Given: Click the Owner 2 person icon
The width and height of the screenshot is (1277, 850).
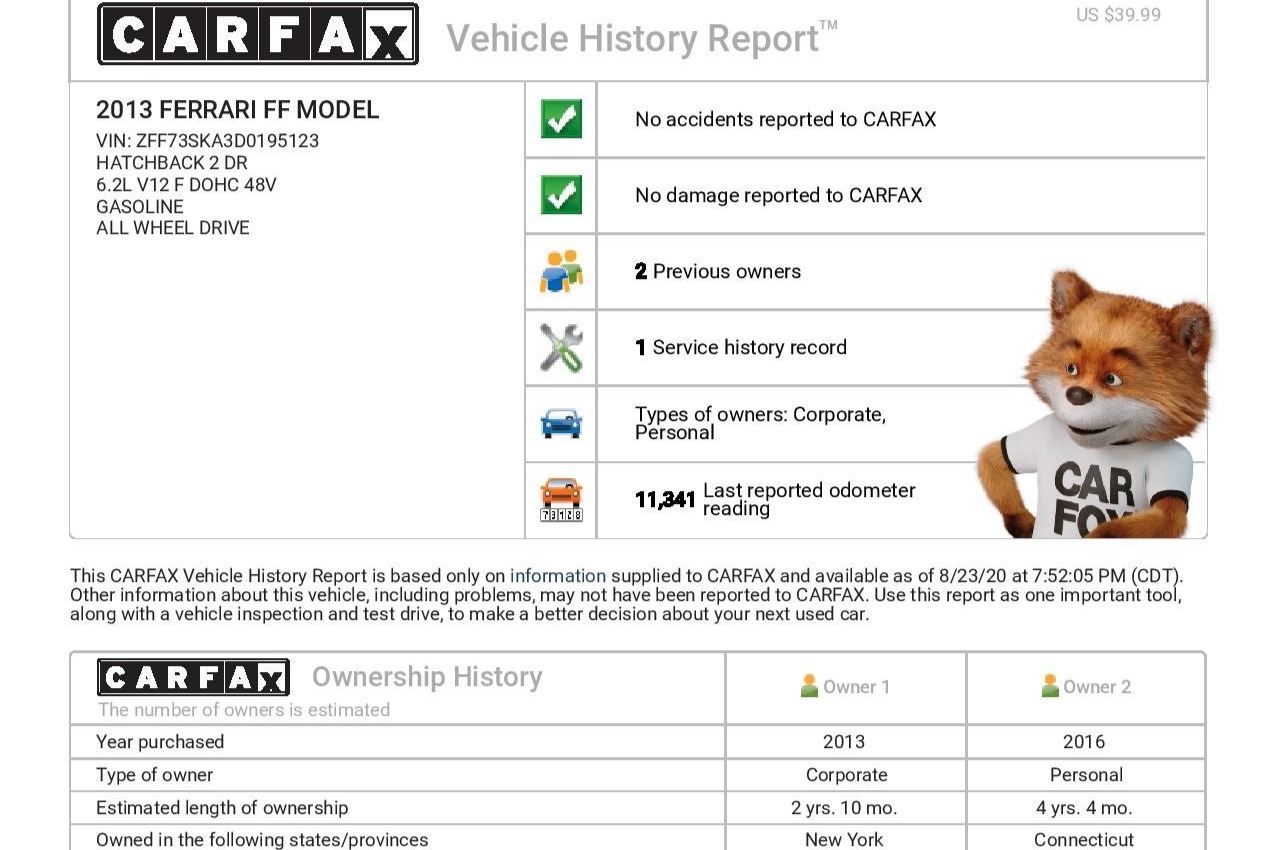Looking at the screenshot, I should (1049, 686).
